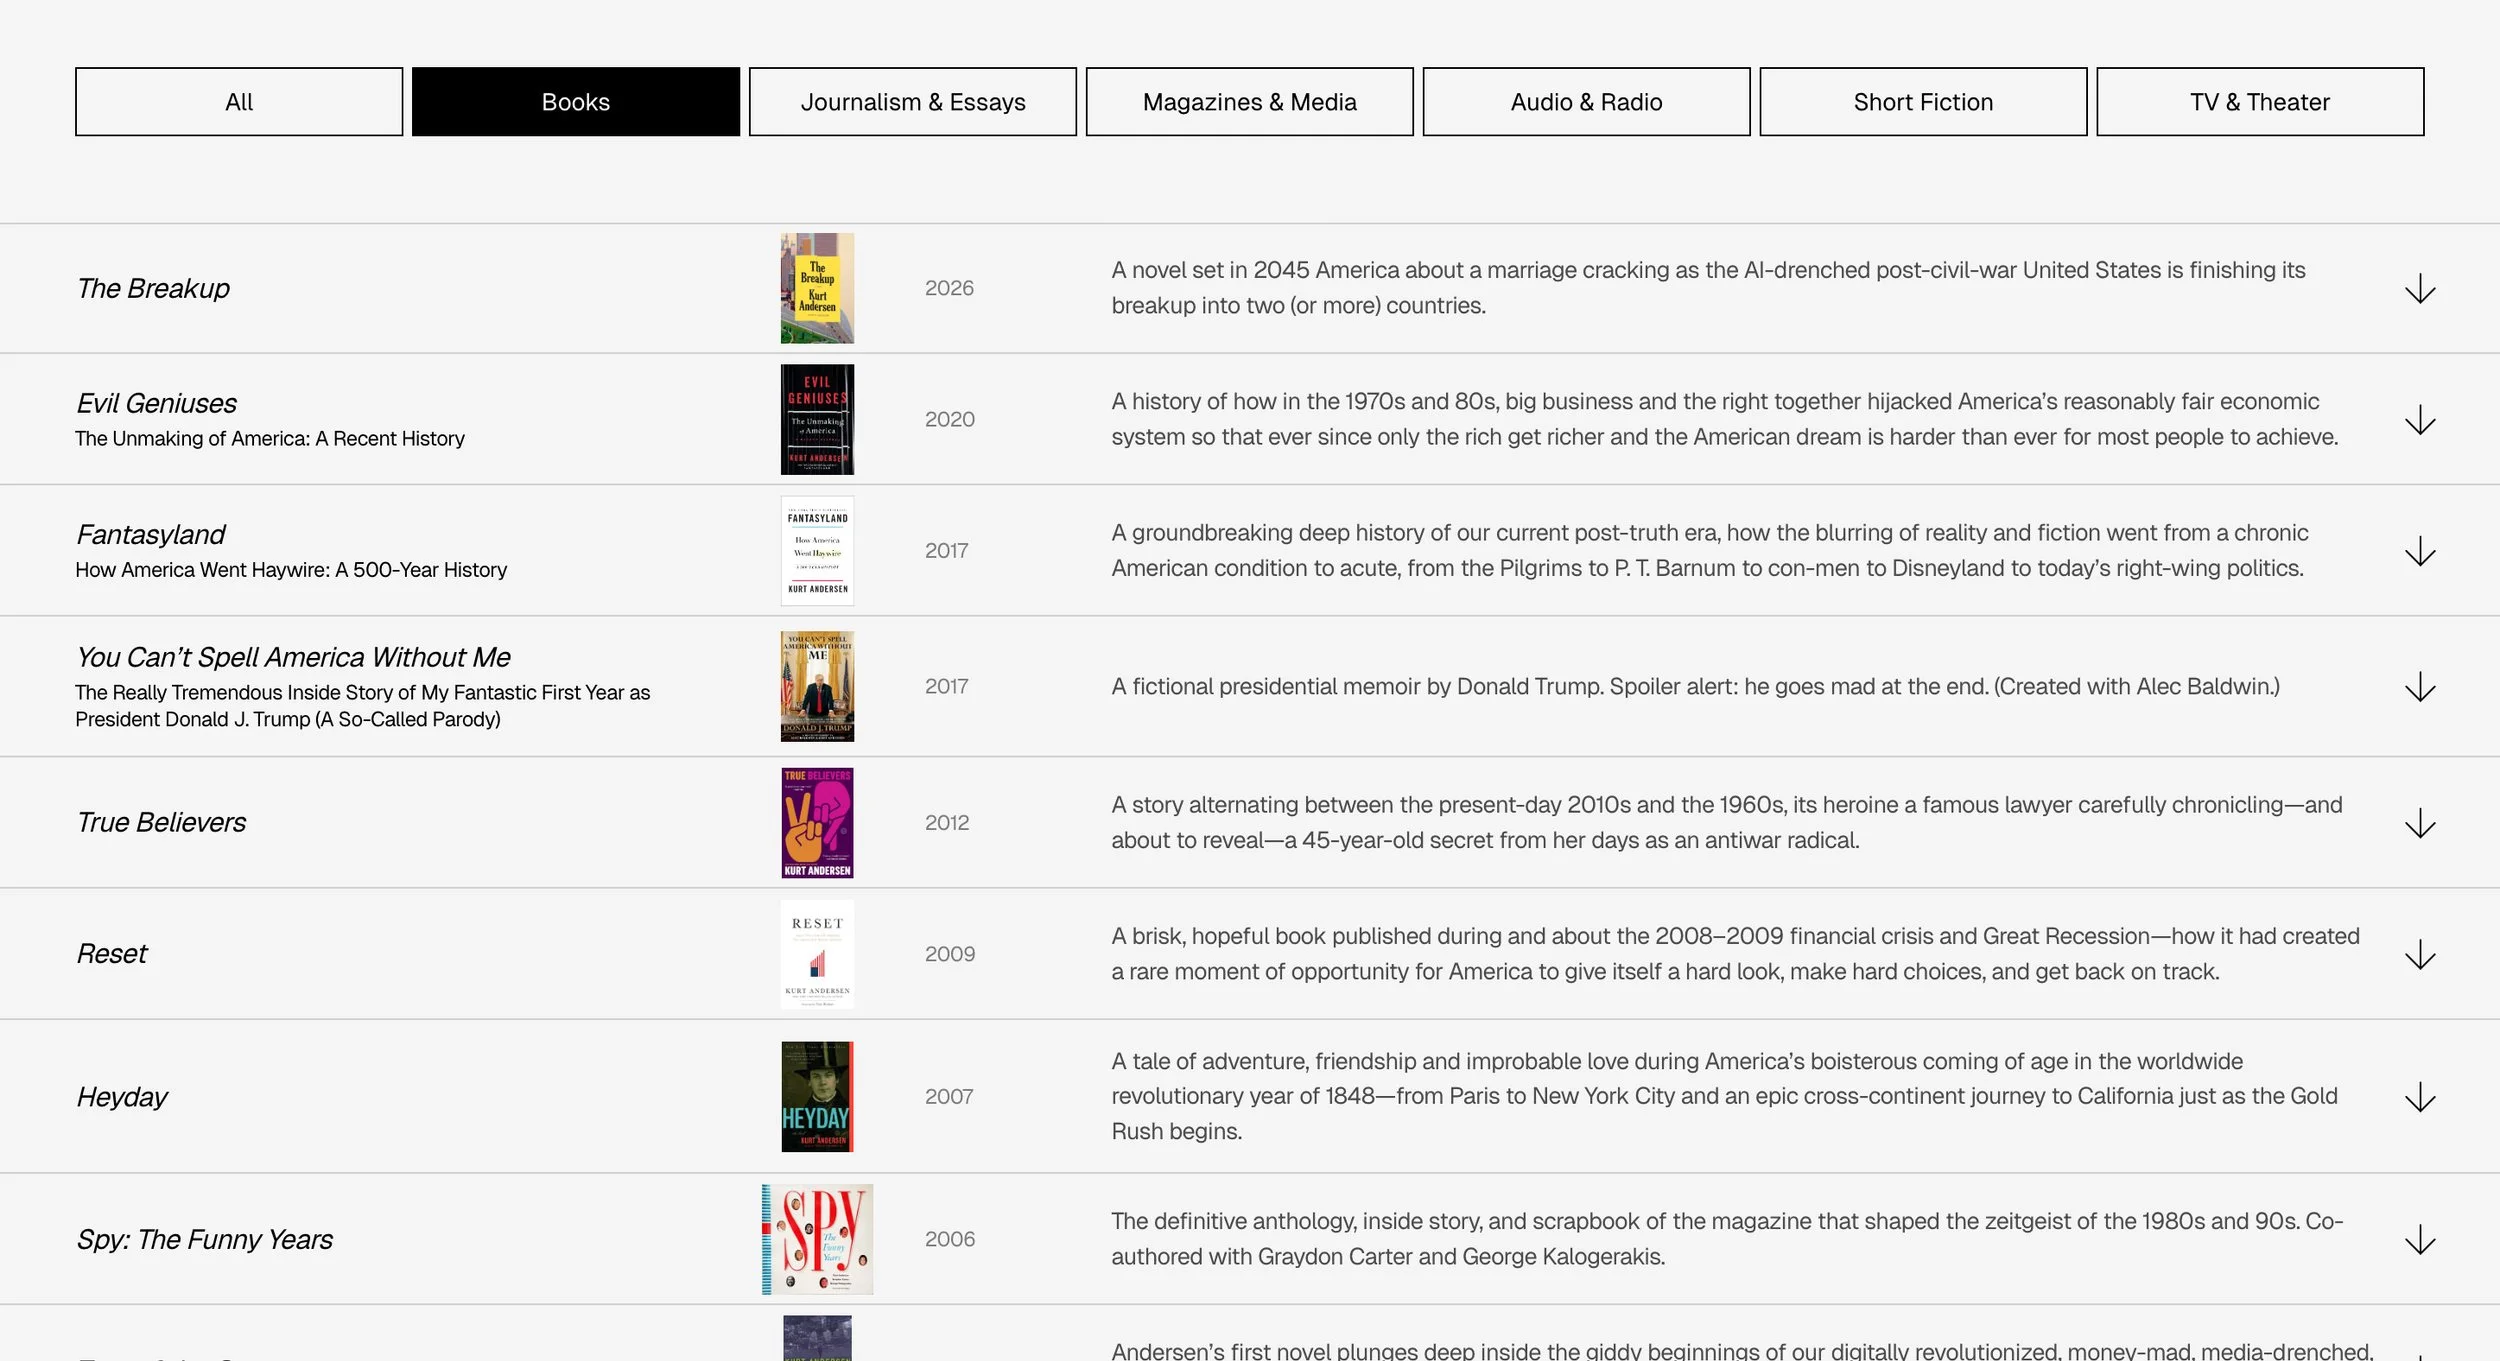Click description 'The definitive anthology, inside story'

point(1727,1239)
